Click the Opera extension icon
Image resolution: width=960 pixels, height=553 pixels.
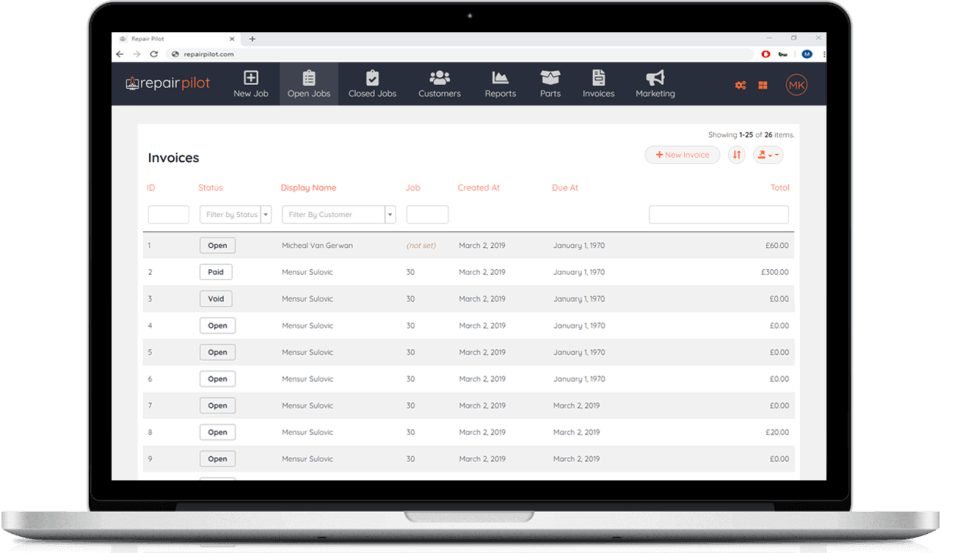(765, 54)
